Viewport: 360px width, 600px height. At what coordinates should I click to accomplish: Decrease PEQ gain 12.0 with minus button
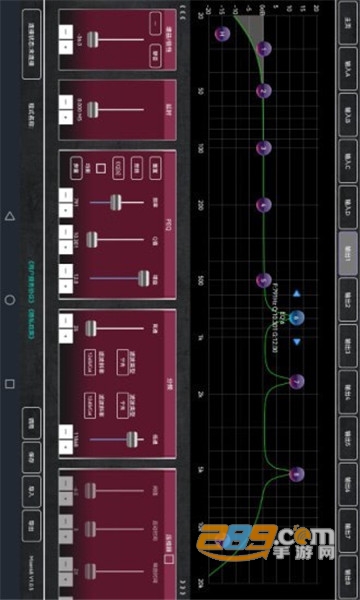coord(66,271)
